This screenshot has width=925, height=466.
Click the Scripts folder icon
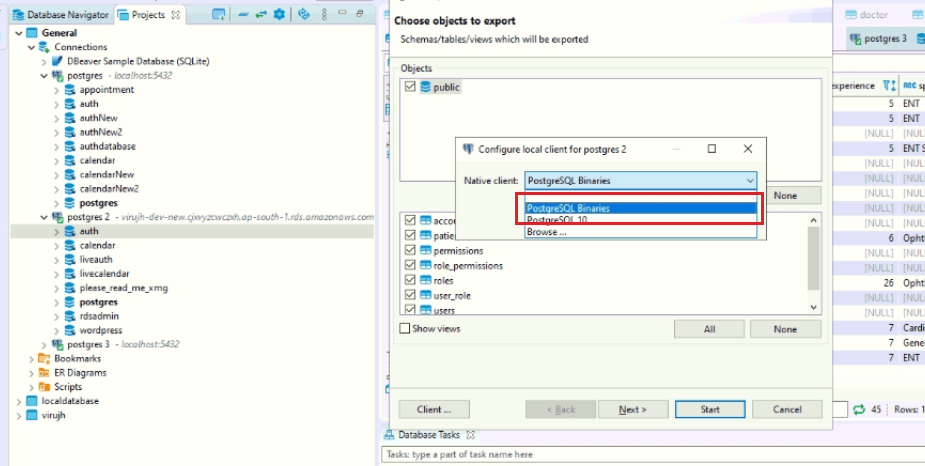[x=44, y=387]
